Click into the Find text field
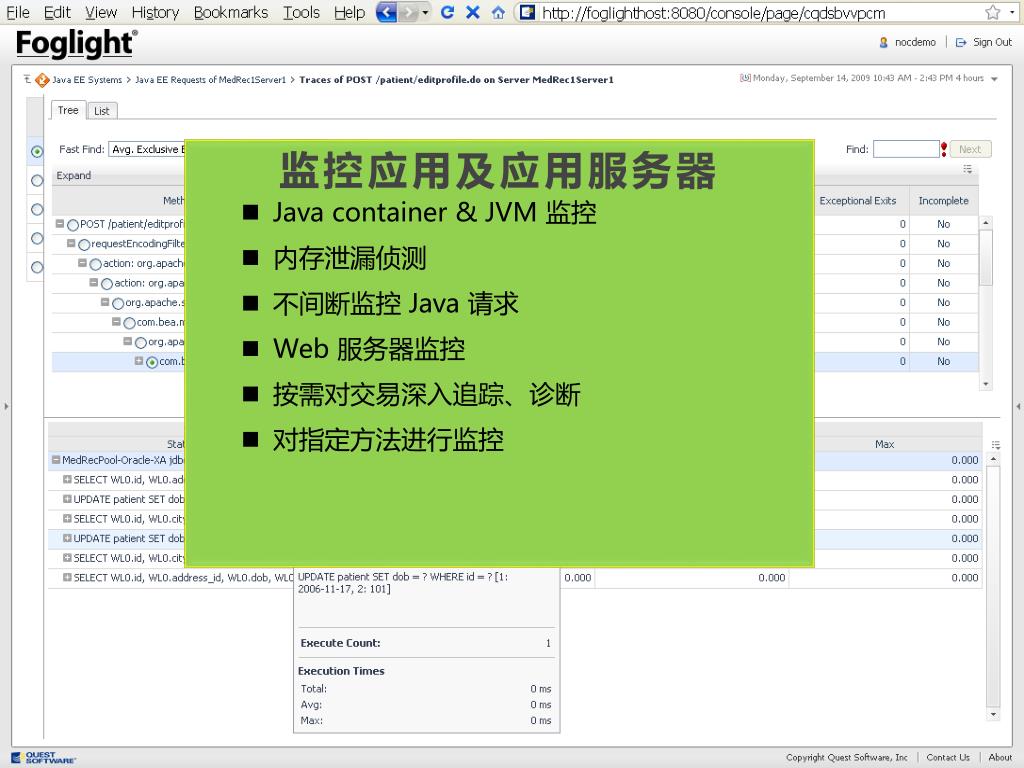Screen dimensions: 1024x768 click(906, 150)
